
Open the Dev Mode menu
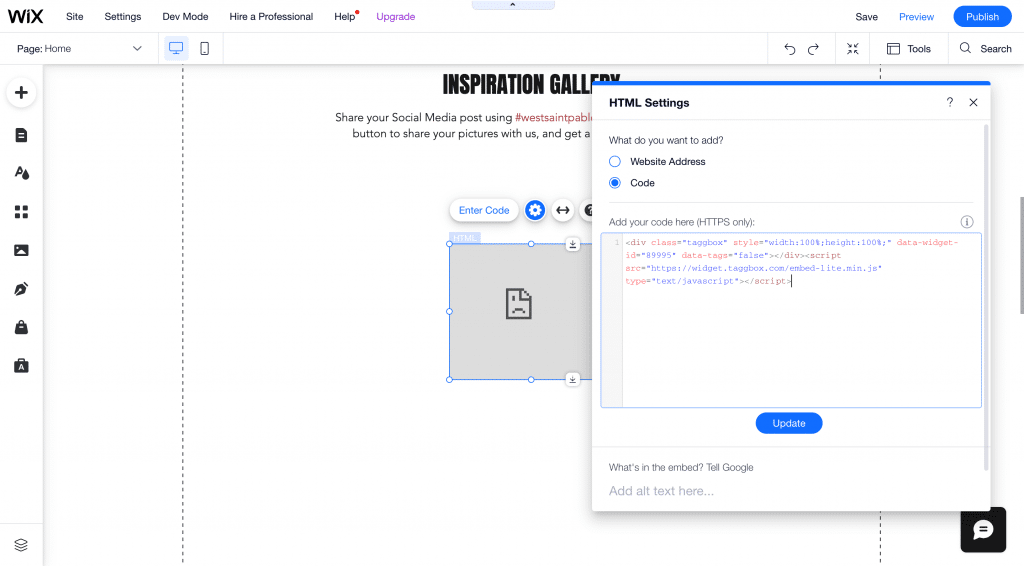coord(185,17)
